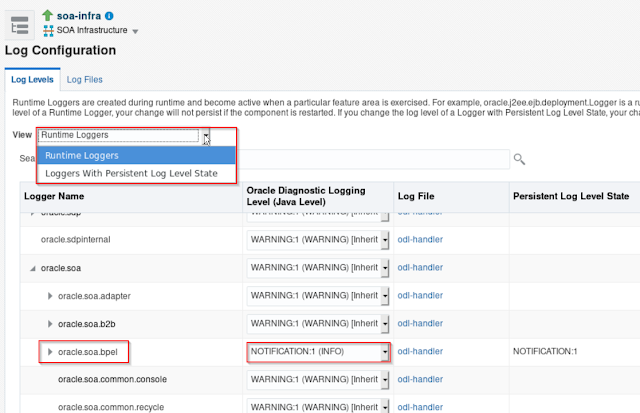Expand the oracle.soa.adapter node
The height and width of the screenshot is (413, 640).
[50, 296]
